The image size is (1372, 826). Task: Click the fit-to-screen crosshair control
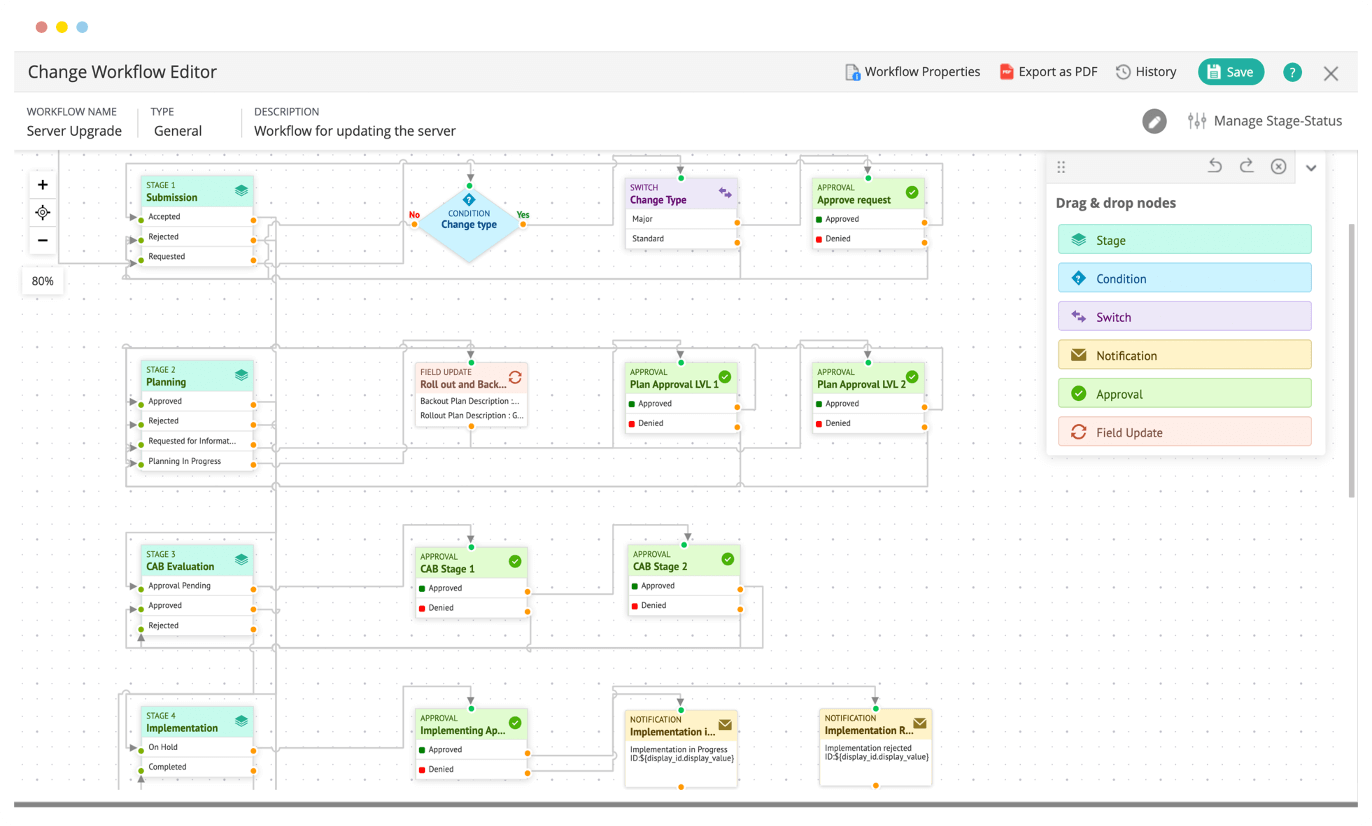(x=42, y=212)
